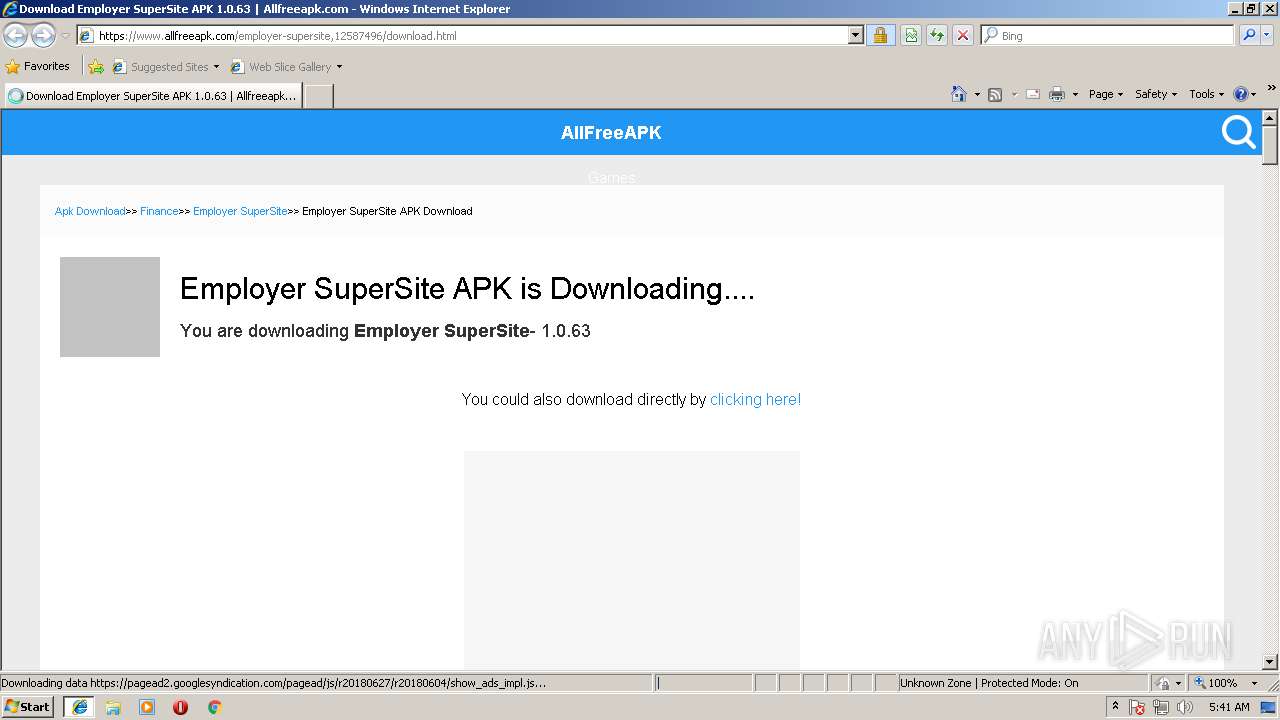Click the Print icon
The width and height of the screenshot is (1280, 720).
point(1057,94)
